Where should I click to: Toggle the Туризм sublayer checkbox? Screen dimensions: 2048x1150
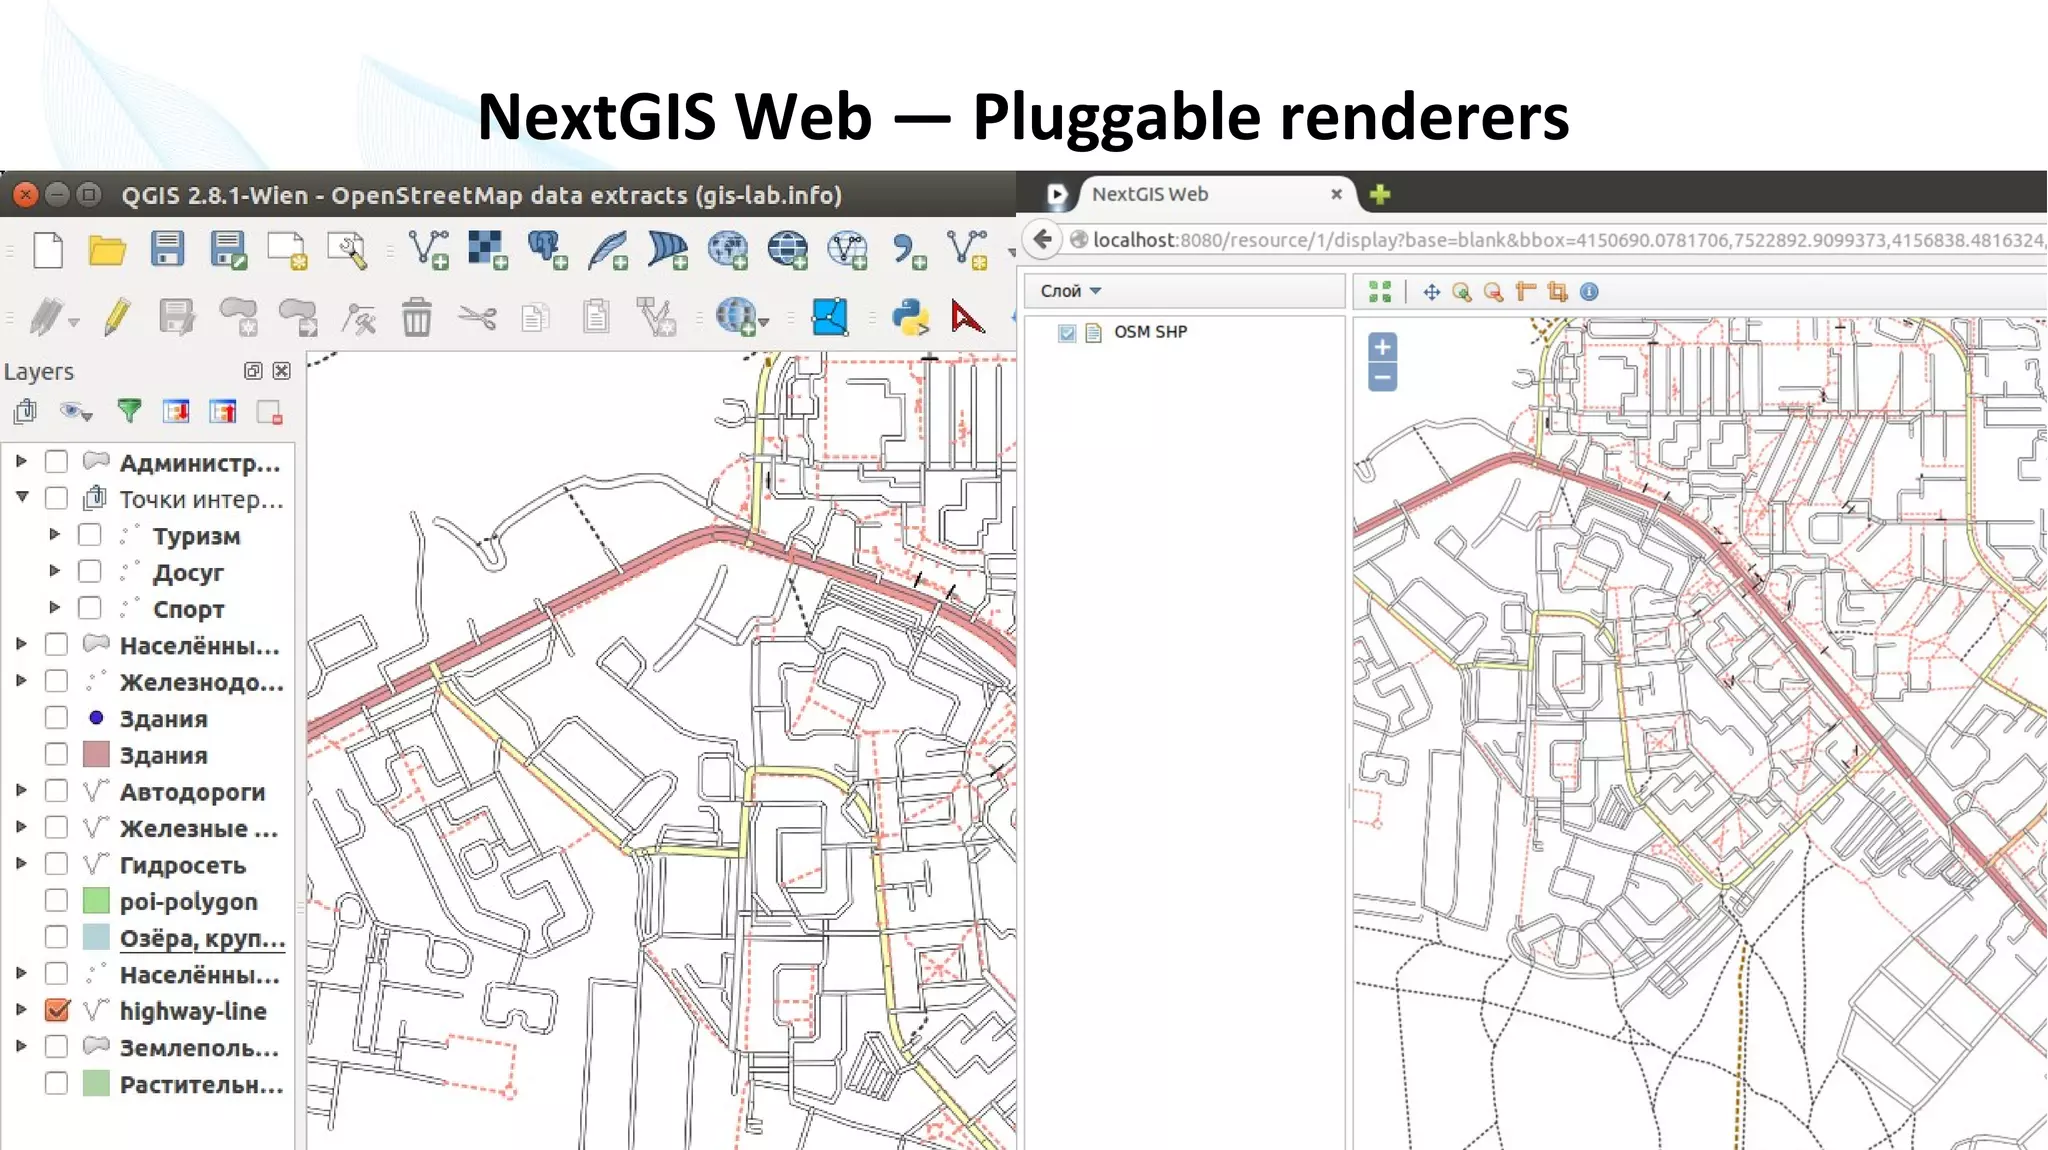coord(90,535)
